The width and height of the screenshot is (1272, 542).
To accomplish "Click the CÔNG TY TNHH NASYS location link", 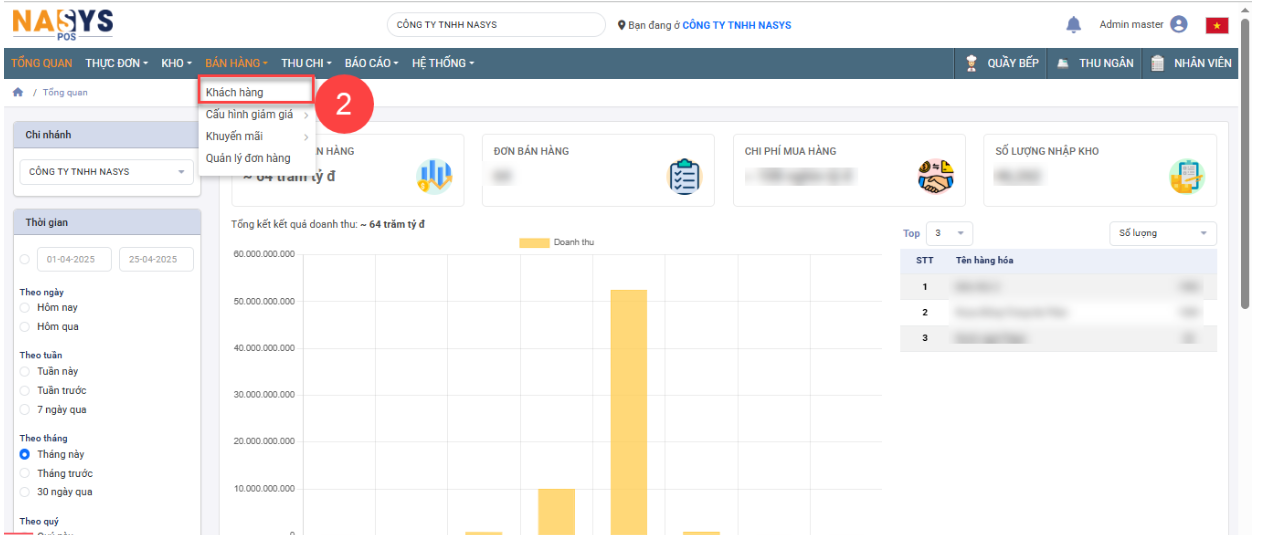I will [736, 25].
